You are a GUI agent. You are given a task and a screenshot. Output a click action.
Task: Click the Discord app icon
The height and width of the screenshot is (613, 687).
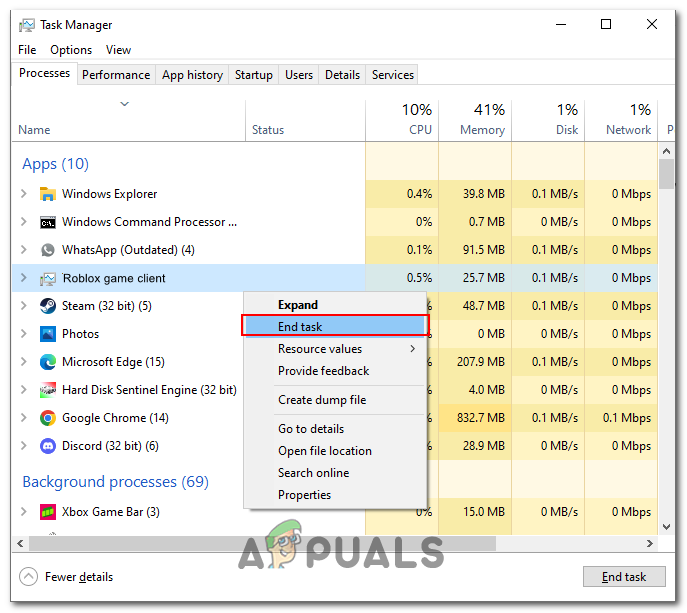(x=47, y=446)
